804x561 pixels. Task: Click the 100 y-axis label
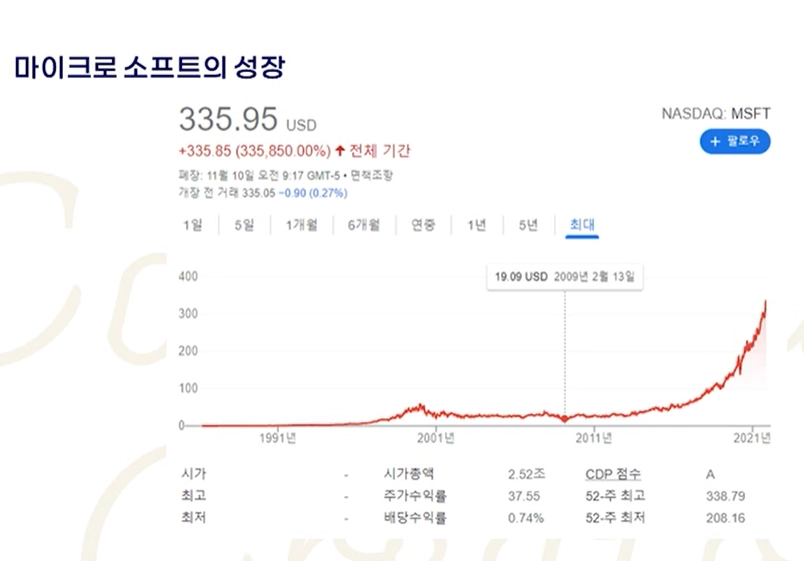[188, 388]
